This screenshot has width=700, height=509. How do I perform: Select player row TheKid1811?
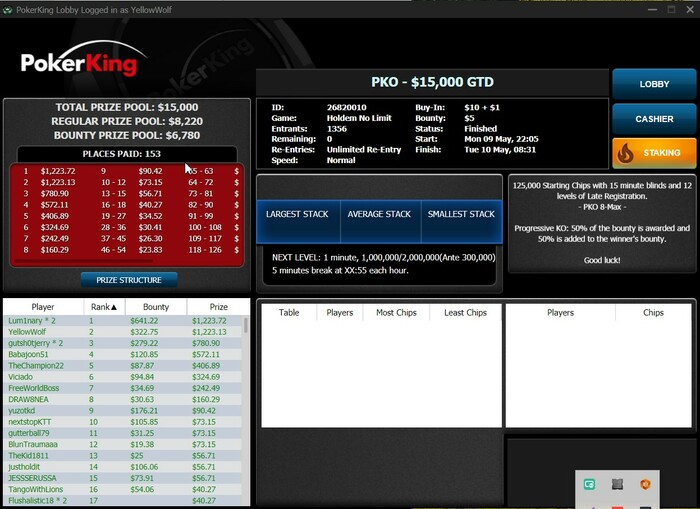point(123,455)
